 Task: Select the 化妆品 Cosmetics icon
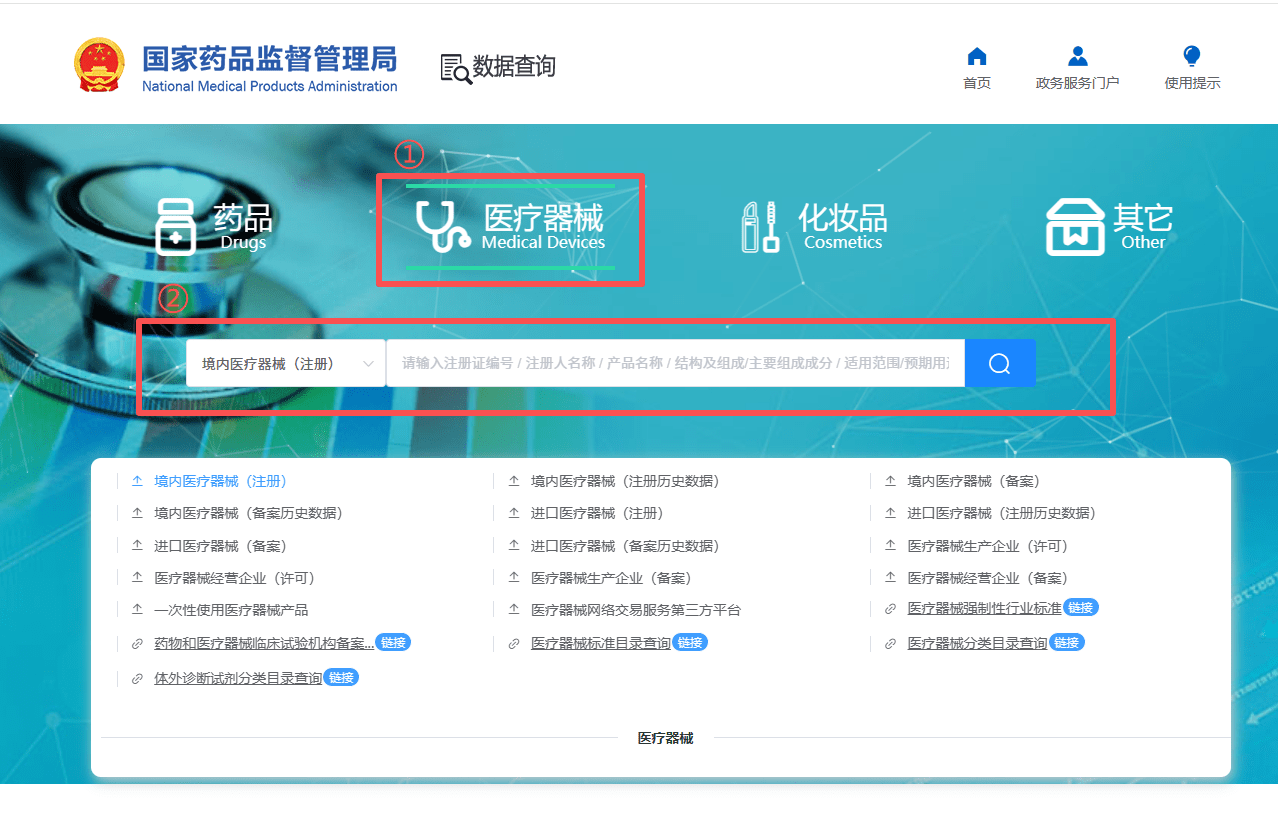pyautogui.click(x=760, y=227)
